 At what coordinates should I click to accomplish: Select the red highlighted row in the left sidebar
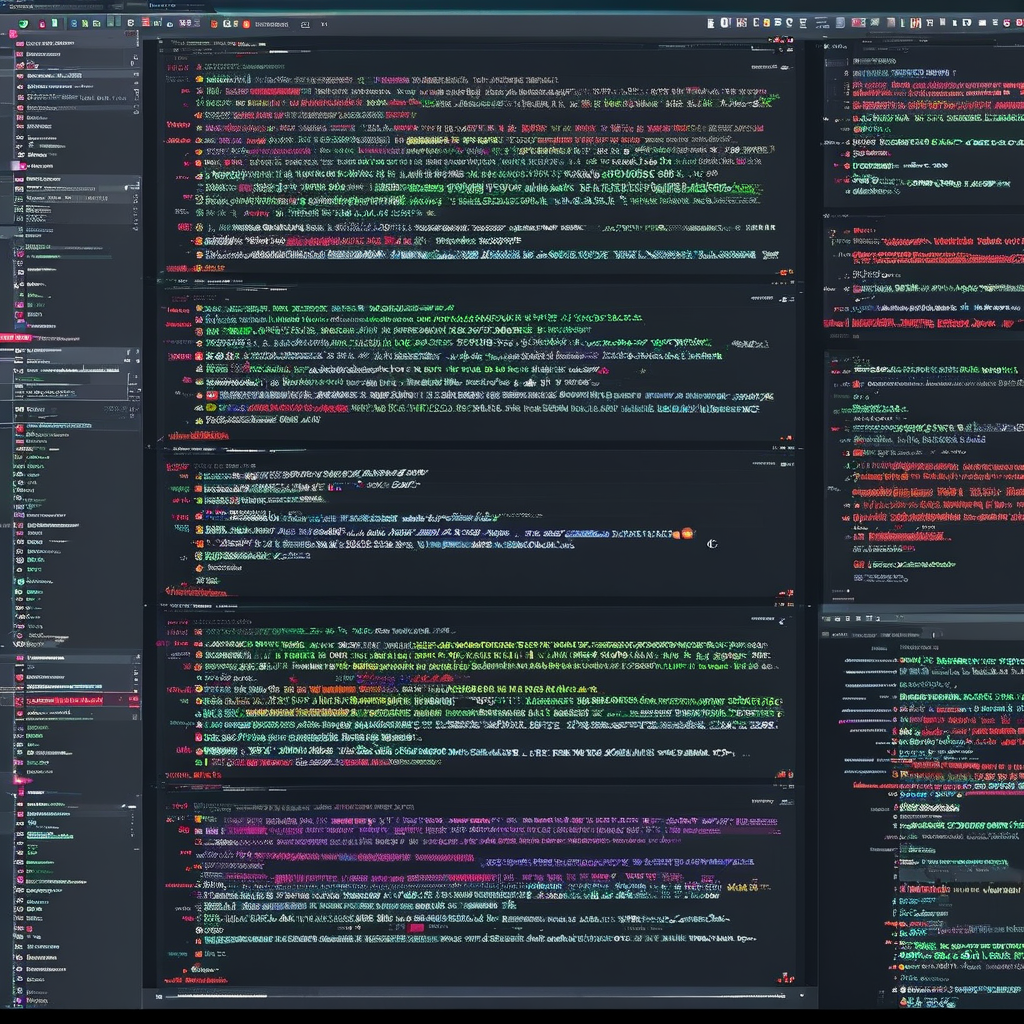point(75,700)
